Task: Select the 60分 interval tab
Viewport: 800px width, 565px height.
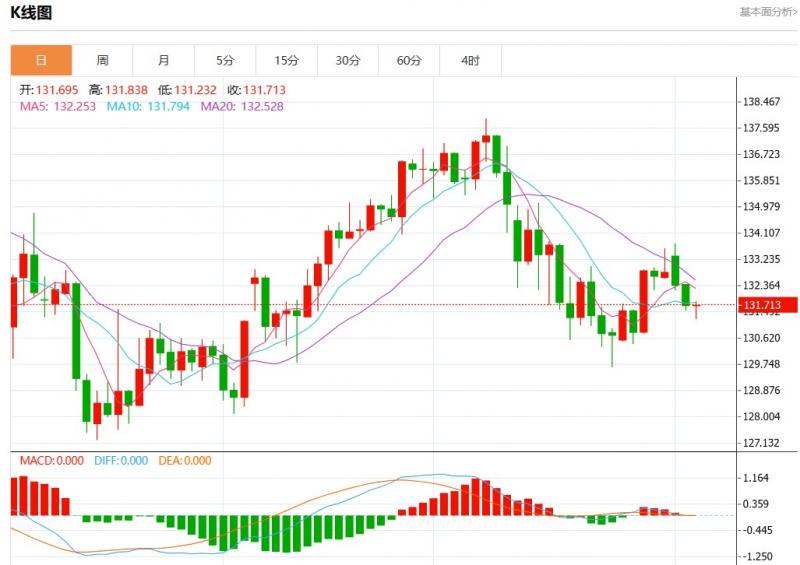Action: (409, 60)
